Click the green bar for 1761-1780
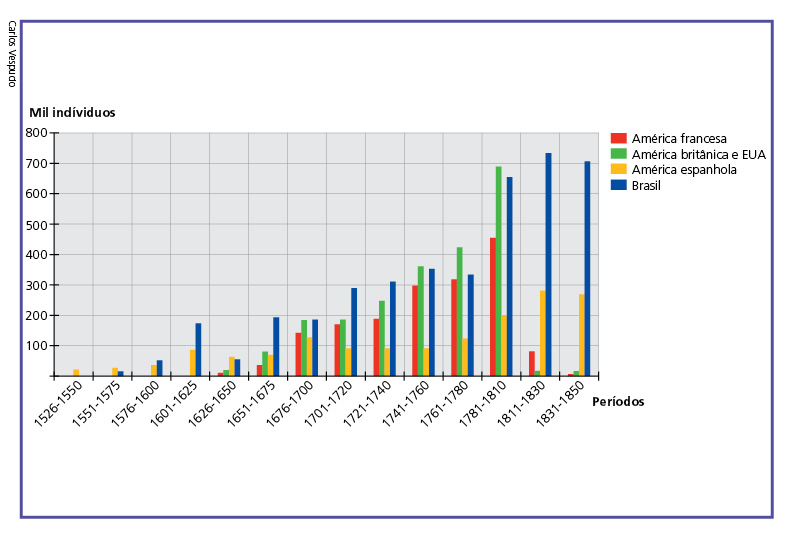The image size is (794, 539). (460, 311)
